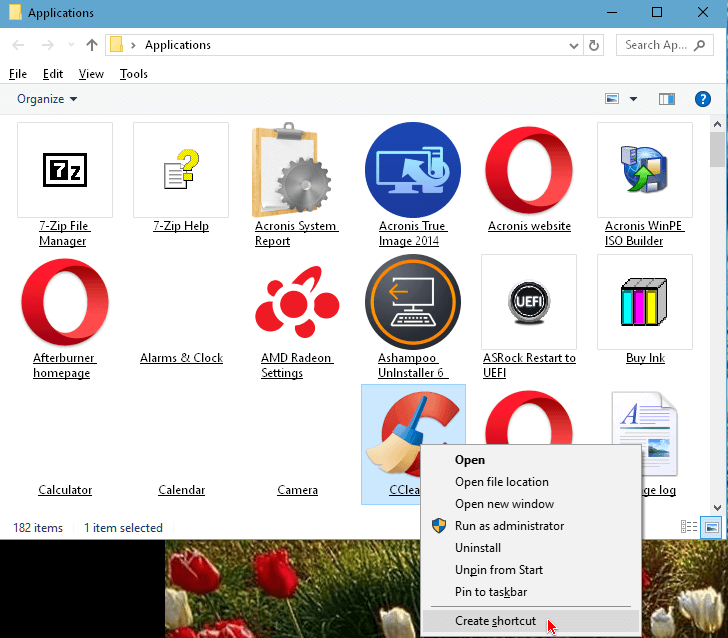Select the Acronis WinPE ISO Builder icon
This screenshot has width=728, height=638.
(645, 170)
